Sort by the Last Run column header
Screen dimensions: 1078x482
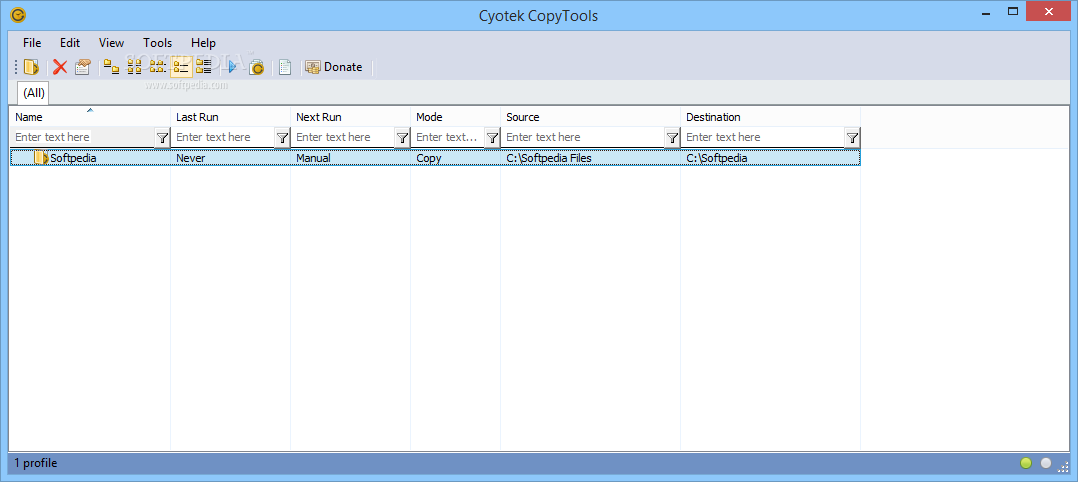pyautogui.click(x=230, y=117)
